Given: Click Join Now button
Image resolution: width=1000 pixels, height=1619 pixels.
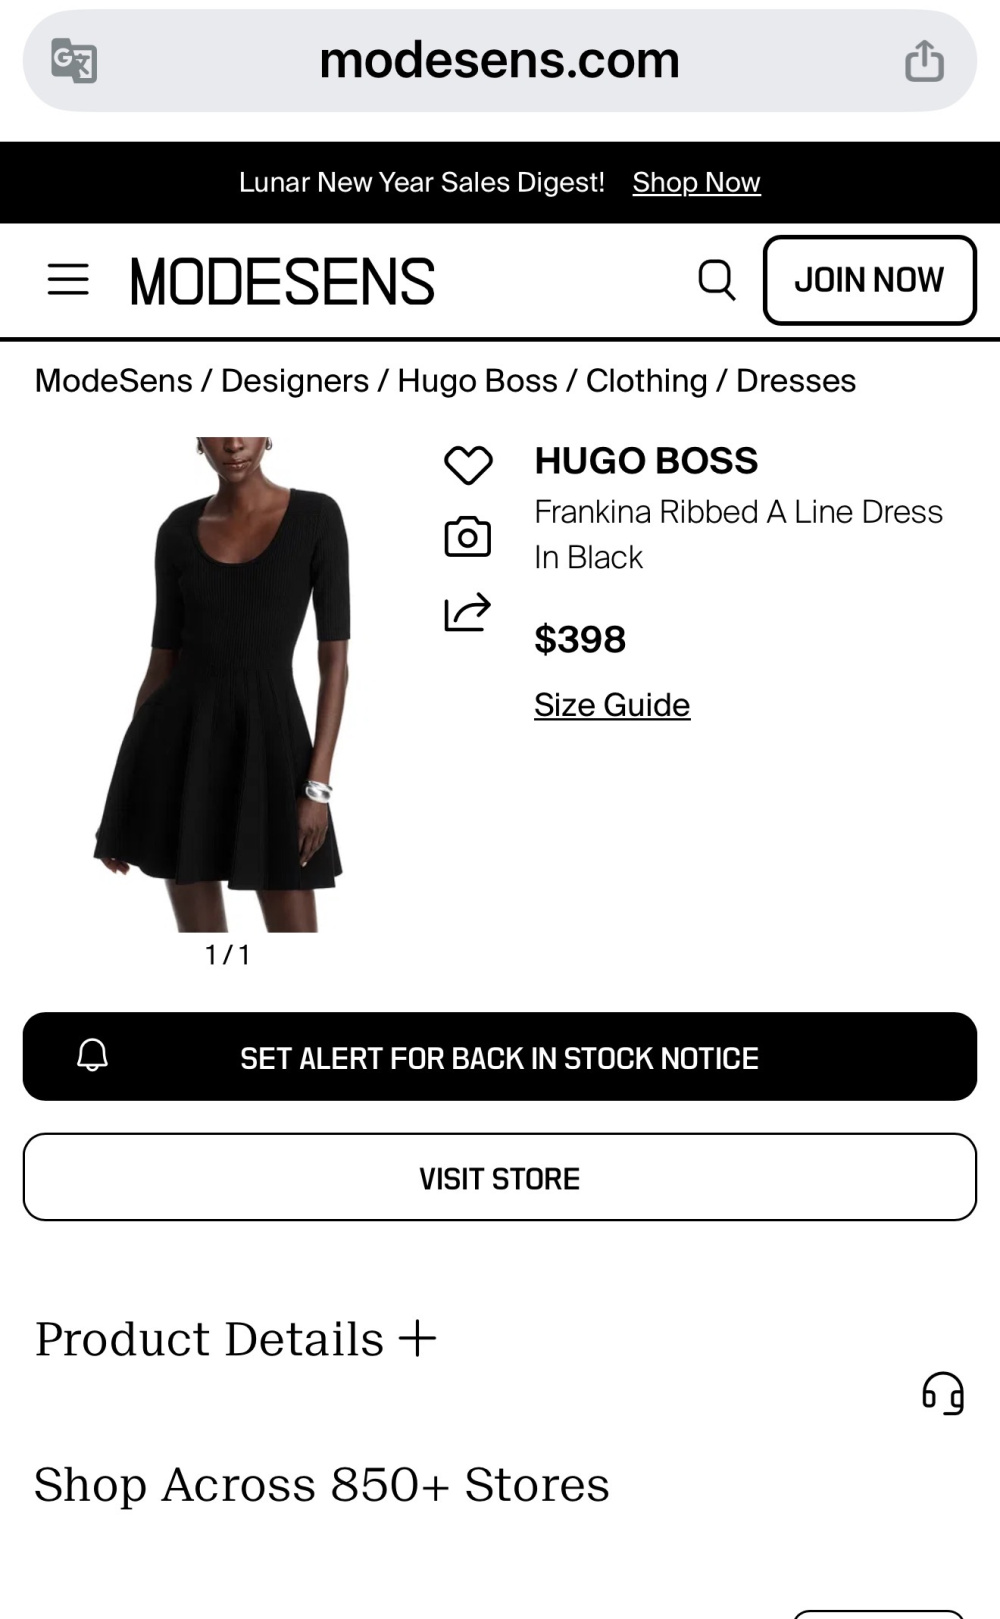Looking at the screenshot, I should tap(869, 280).
